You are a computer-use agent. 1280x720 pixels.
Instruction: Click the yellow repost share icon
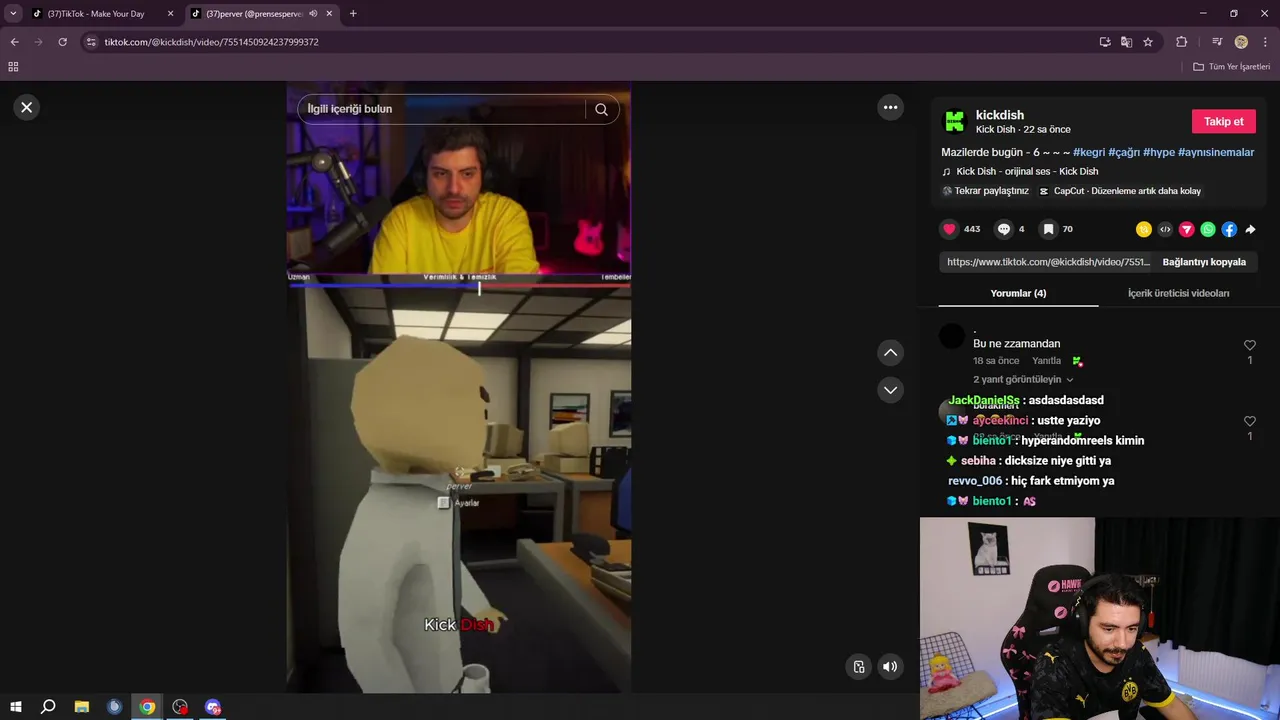pos(1144,229)
